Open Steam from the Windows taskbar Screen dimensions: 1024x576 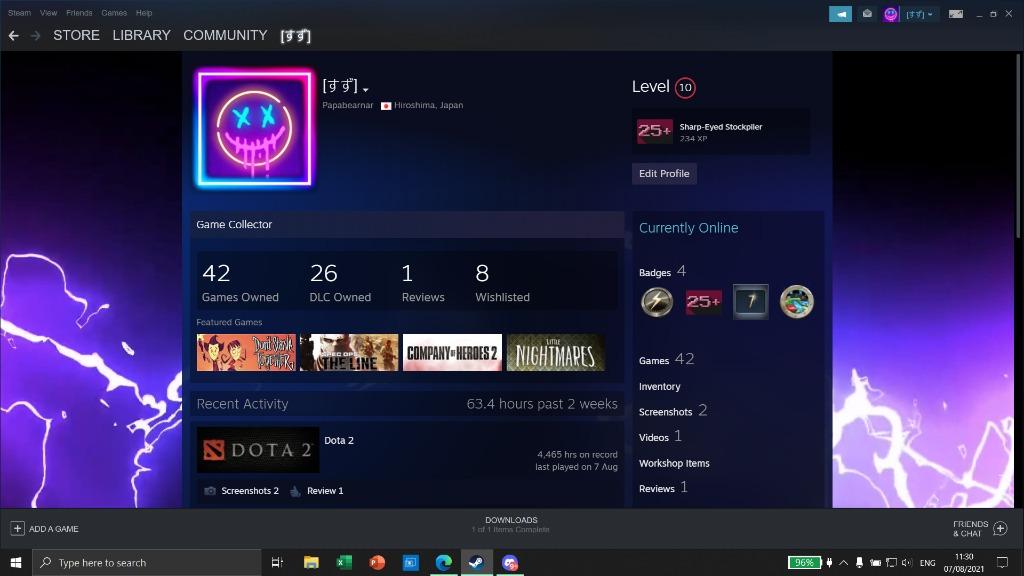[x=477, y=563]
